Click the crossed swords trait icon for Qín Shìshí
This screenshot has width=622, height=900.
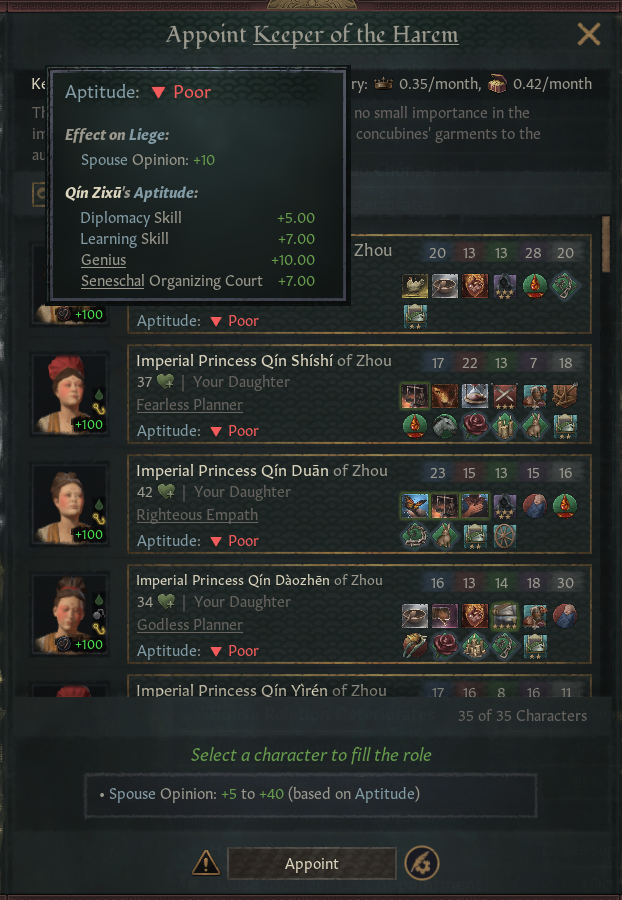click(x=505, y=396)
